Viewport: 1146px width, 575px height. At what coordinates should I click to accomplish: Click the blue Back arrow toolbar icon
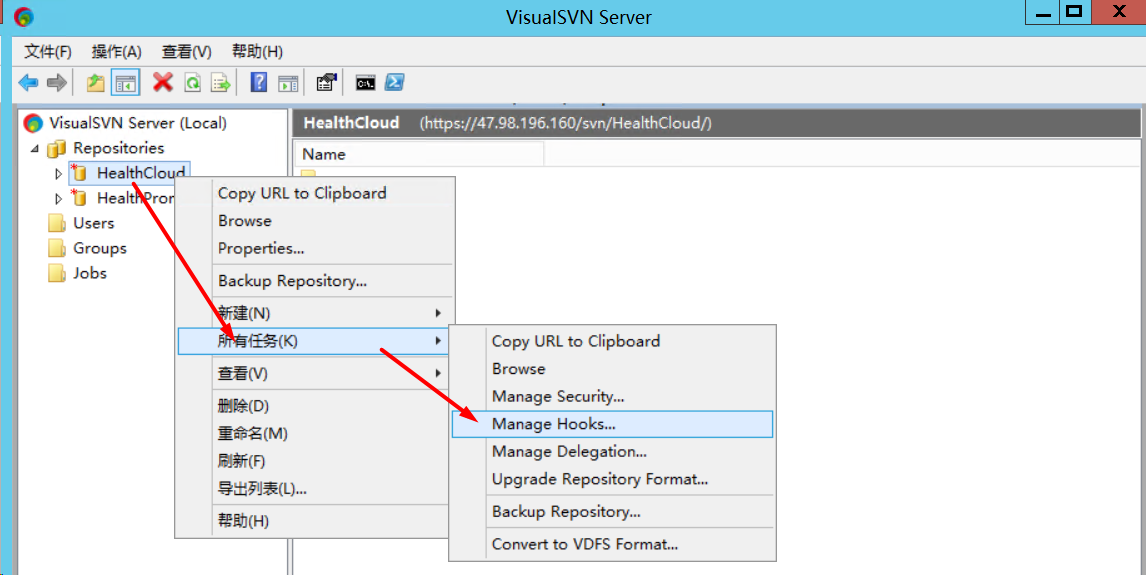[x=28, y=83]
